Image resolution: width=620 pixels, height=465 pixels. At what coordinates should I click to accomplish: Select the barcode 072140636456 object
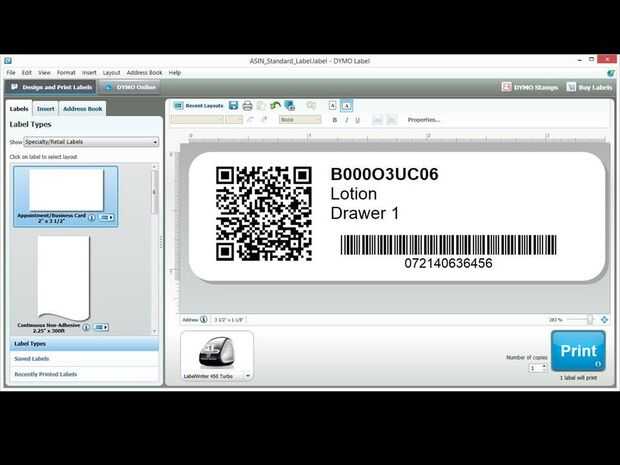coord(448,252)
